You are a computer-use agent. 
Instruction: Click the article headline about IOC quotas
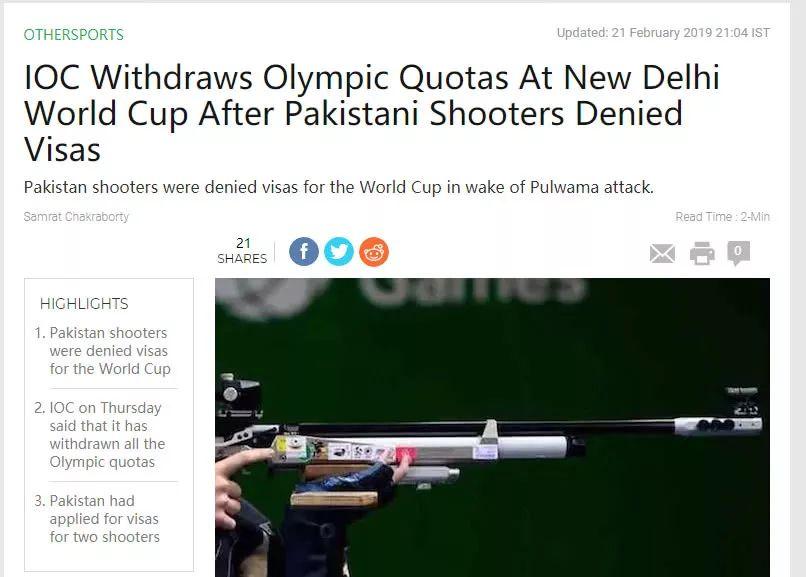[371, 113]
